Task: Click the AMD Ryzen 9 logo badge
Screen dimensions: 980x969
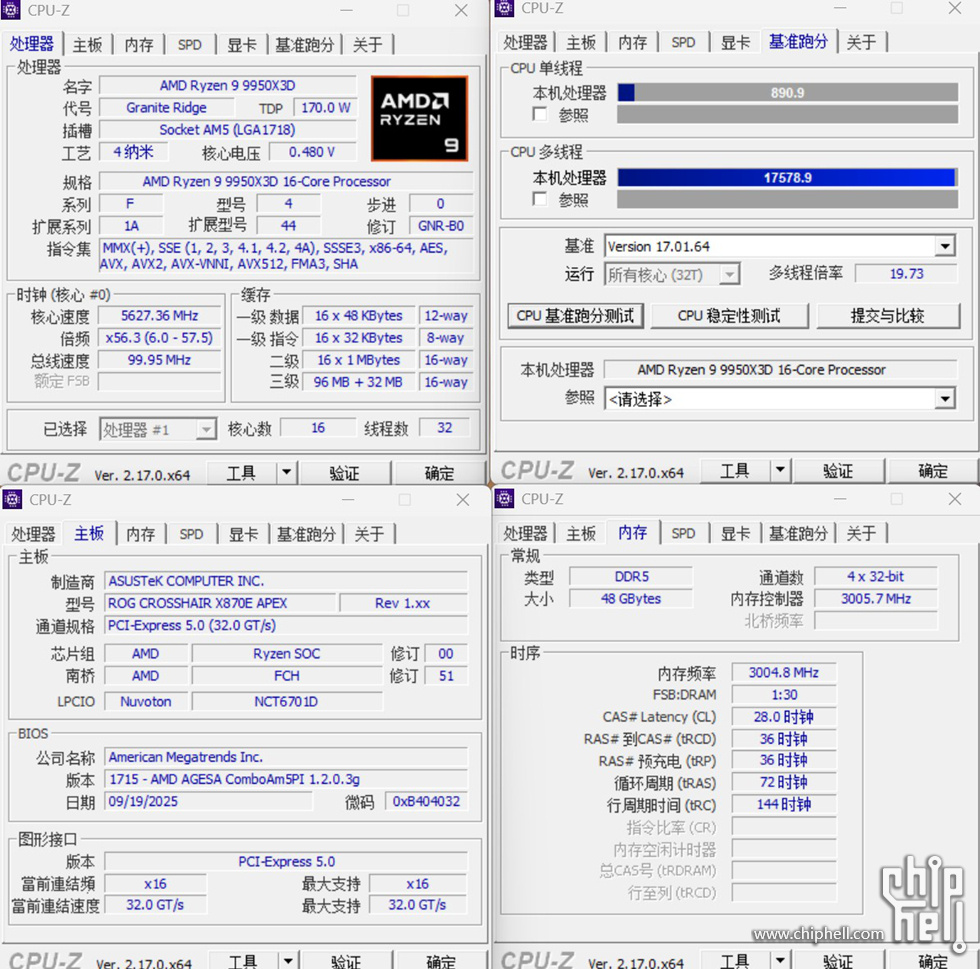Action: (419, 118)
